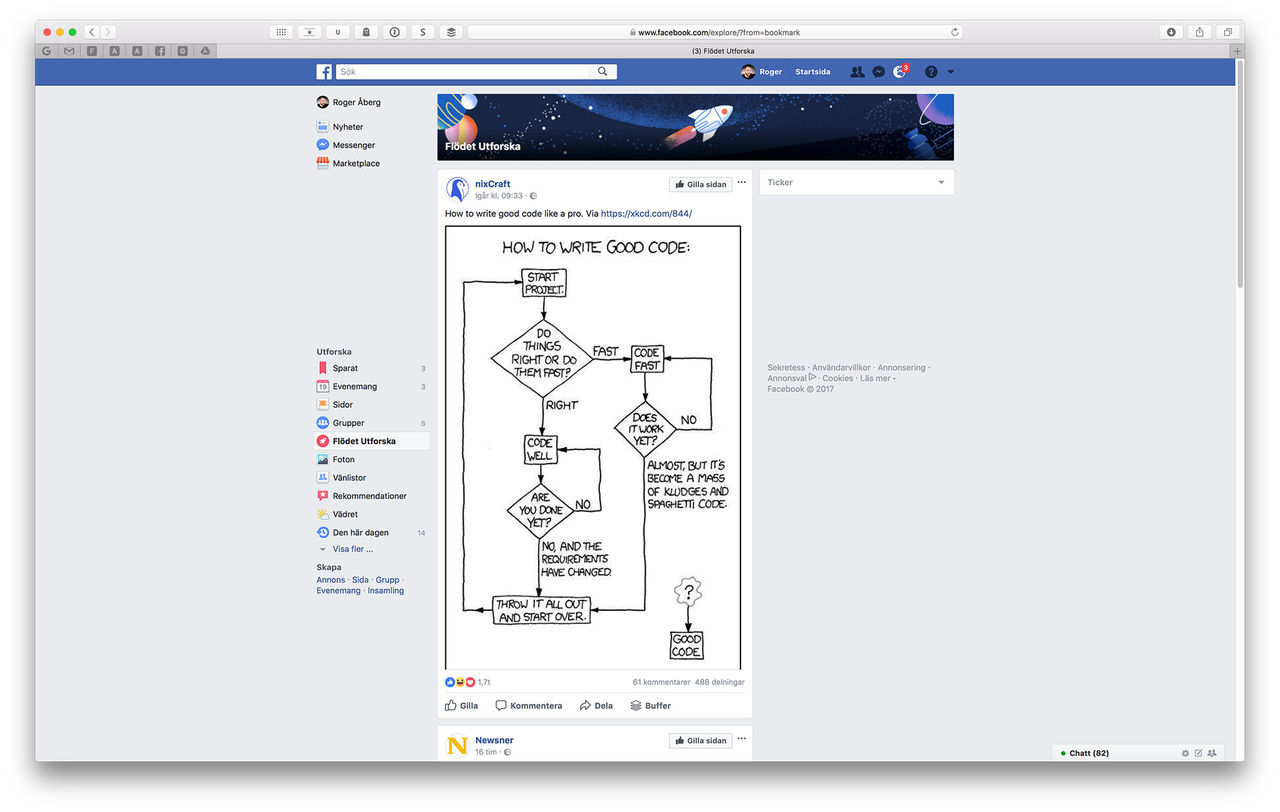This screenshot has width=1280, height=812.
Task: Open the pinned Facebook tab
Action: [x=160, y=51]
